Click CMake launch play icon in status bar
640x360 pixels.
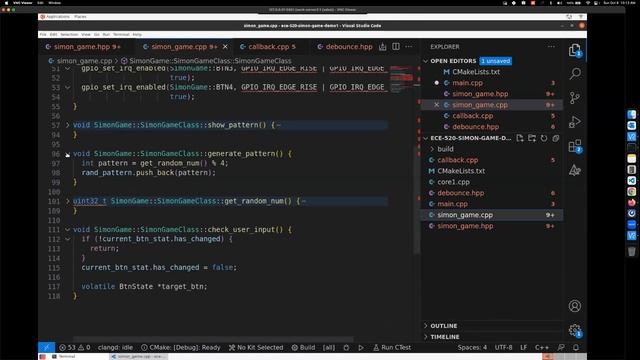click(x=361, y=347)
